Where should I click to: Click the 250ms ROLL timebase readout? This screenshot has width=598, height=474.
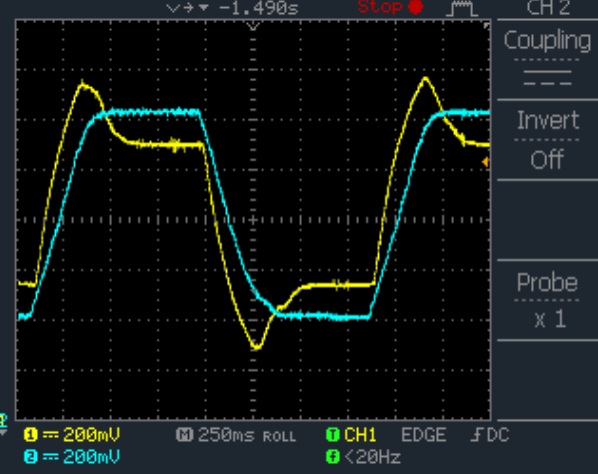point(247,435)
